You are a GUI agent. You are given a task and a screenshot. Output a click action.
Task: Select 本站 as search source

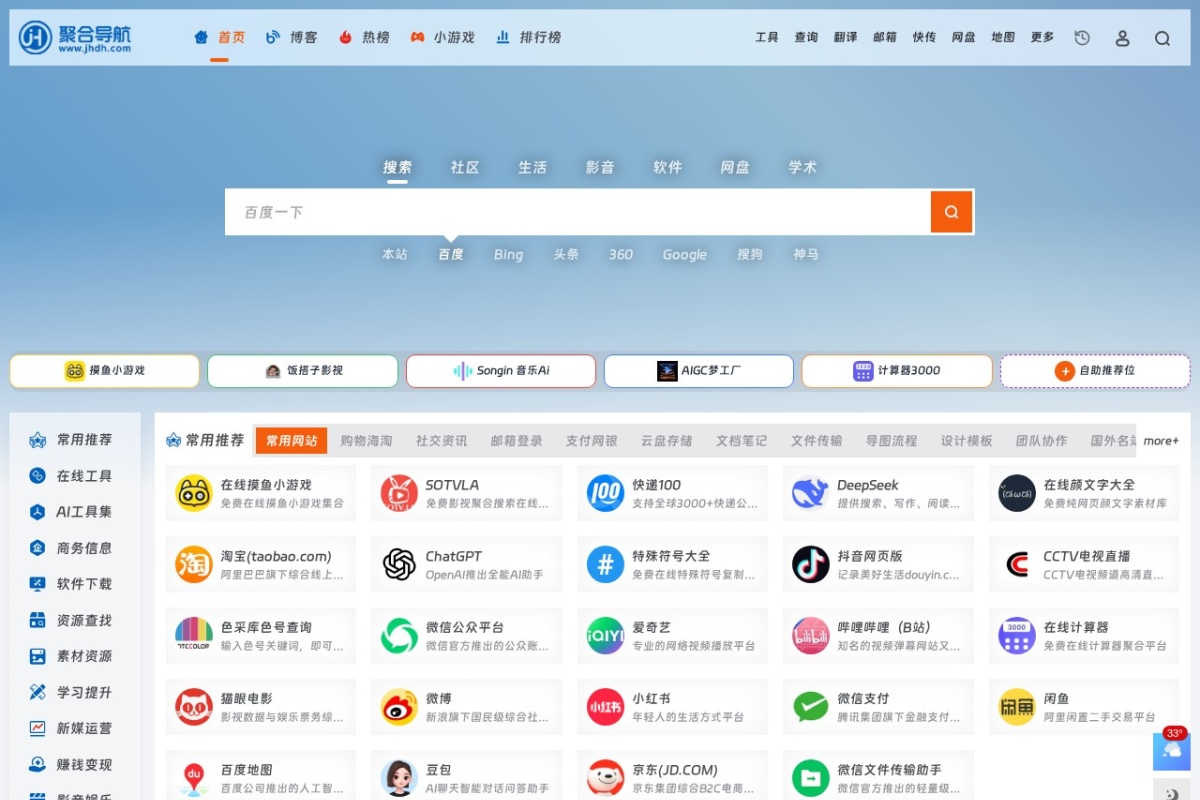[x=395, y=255]
